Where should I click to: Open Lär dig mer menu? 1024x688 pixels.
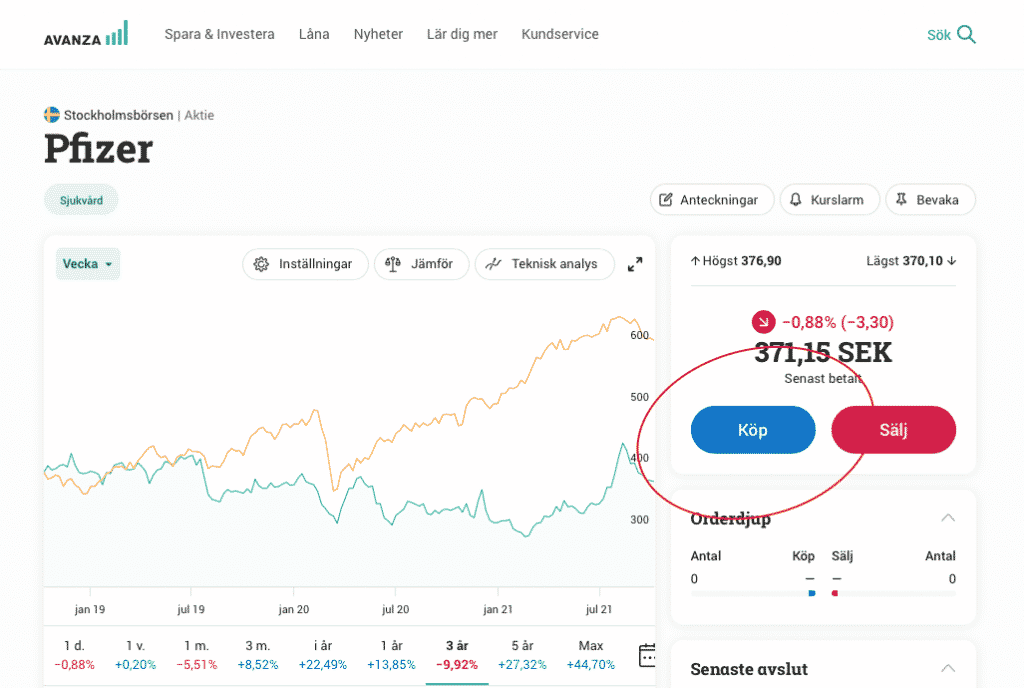462,34
